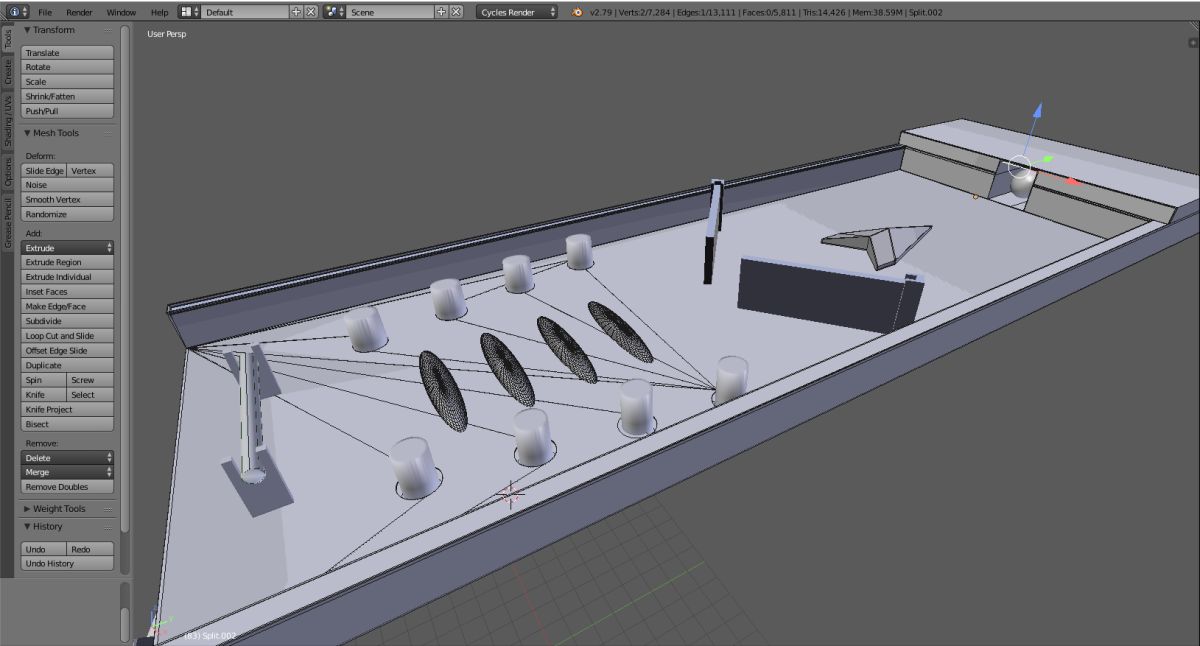Add a new scene with plus icon
Viewport: 1200px width, 646px height.
(442, 12)
